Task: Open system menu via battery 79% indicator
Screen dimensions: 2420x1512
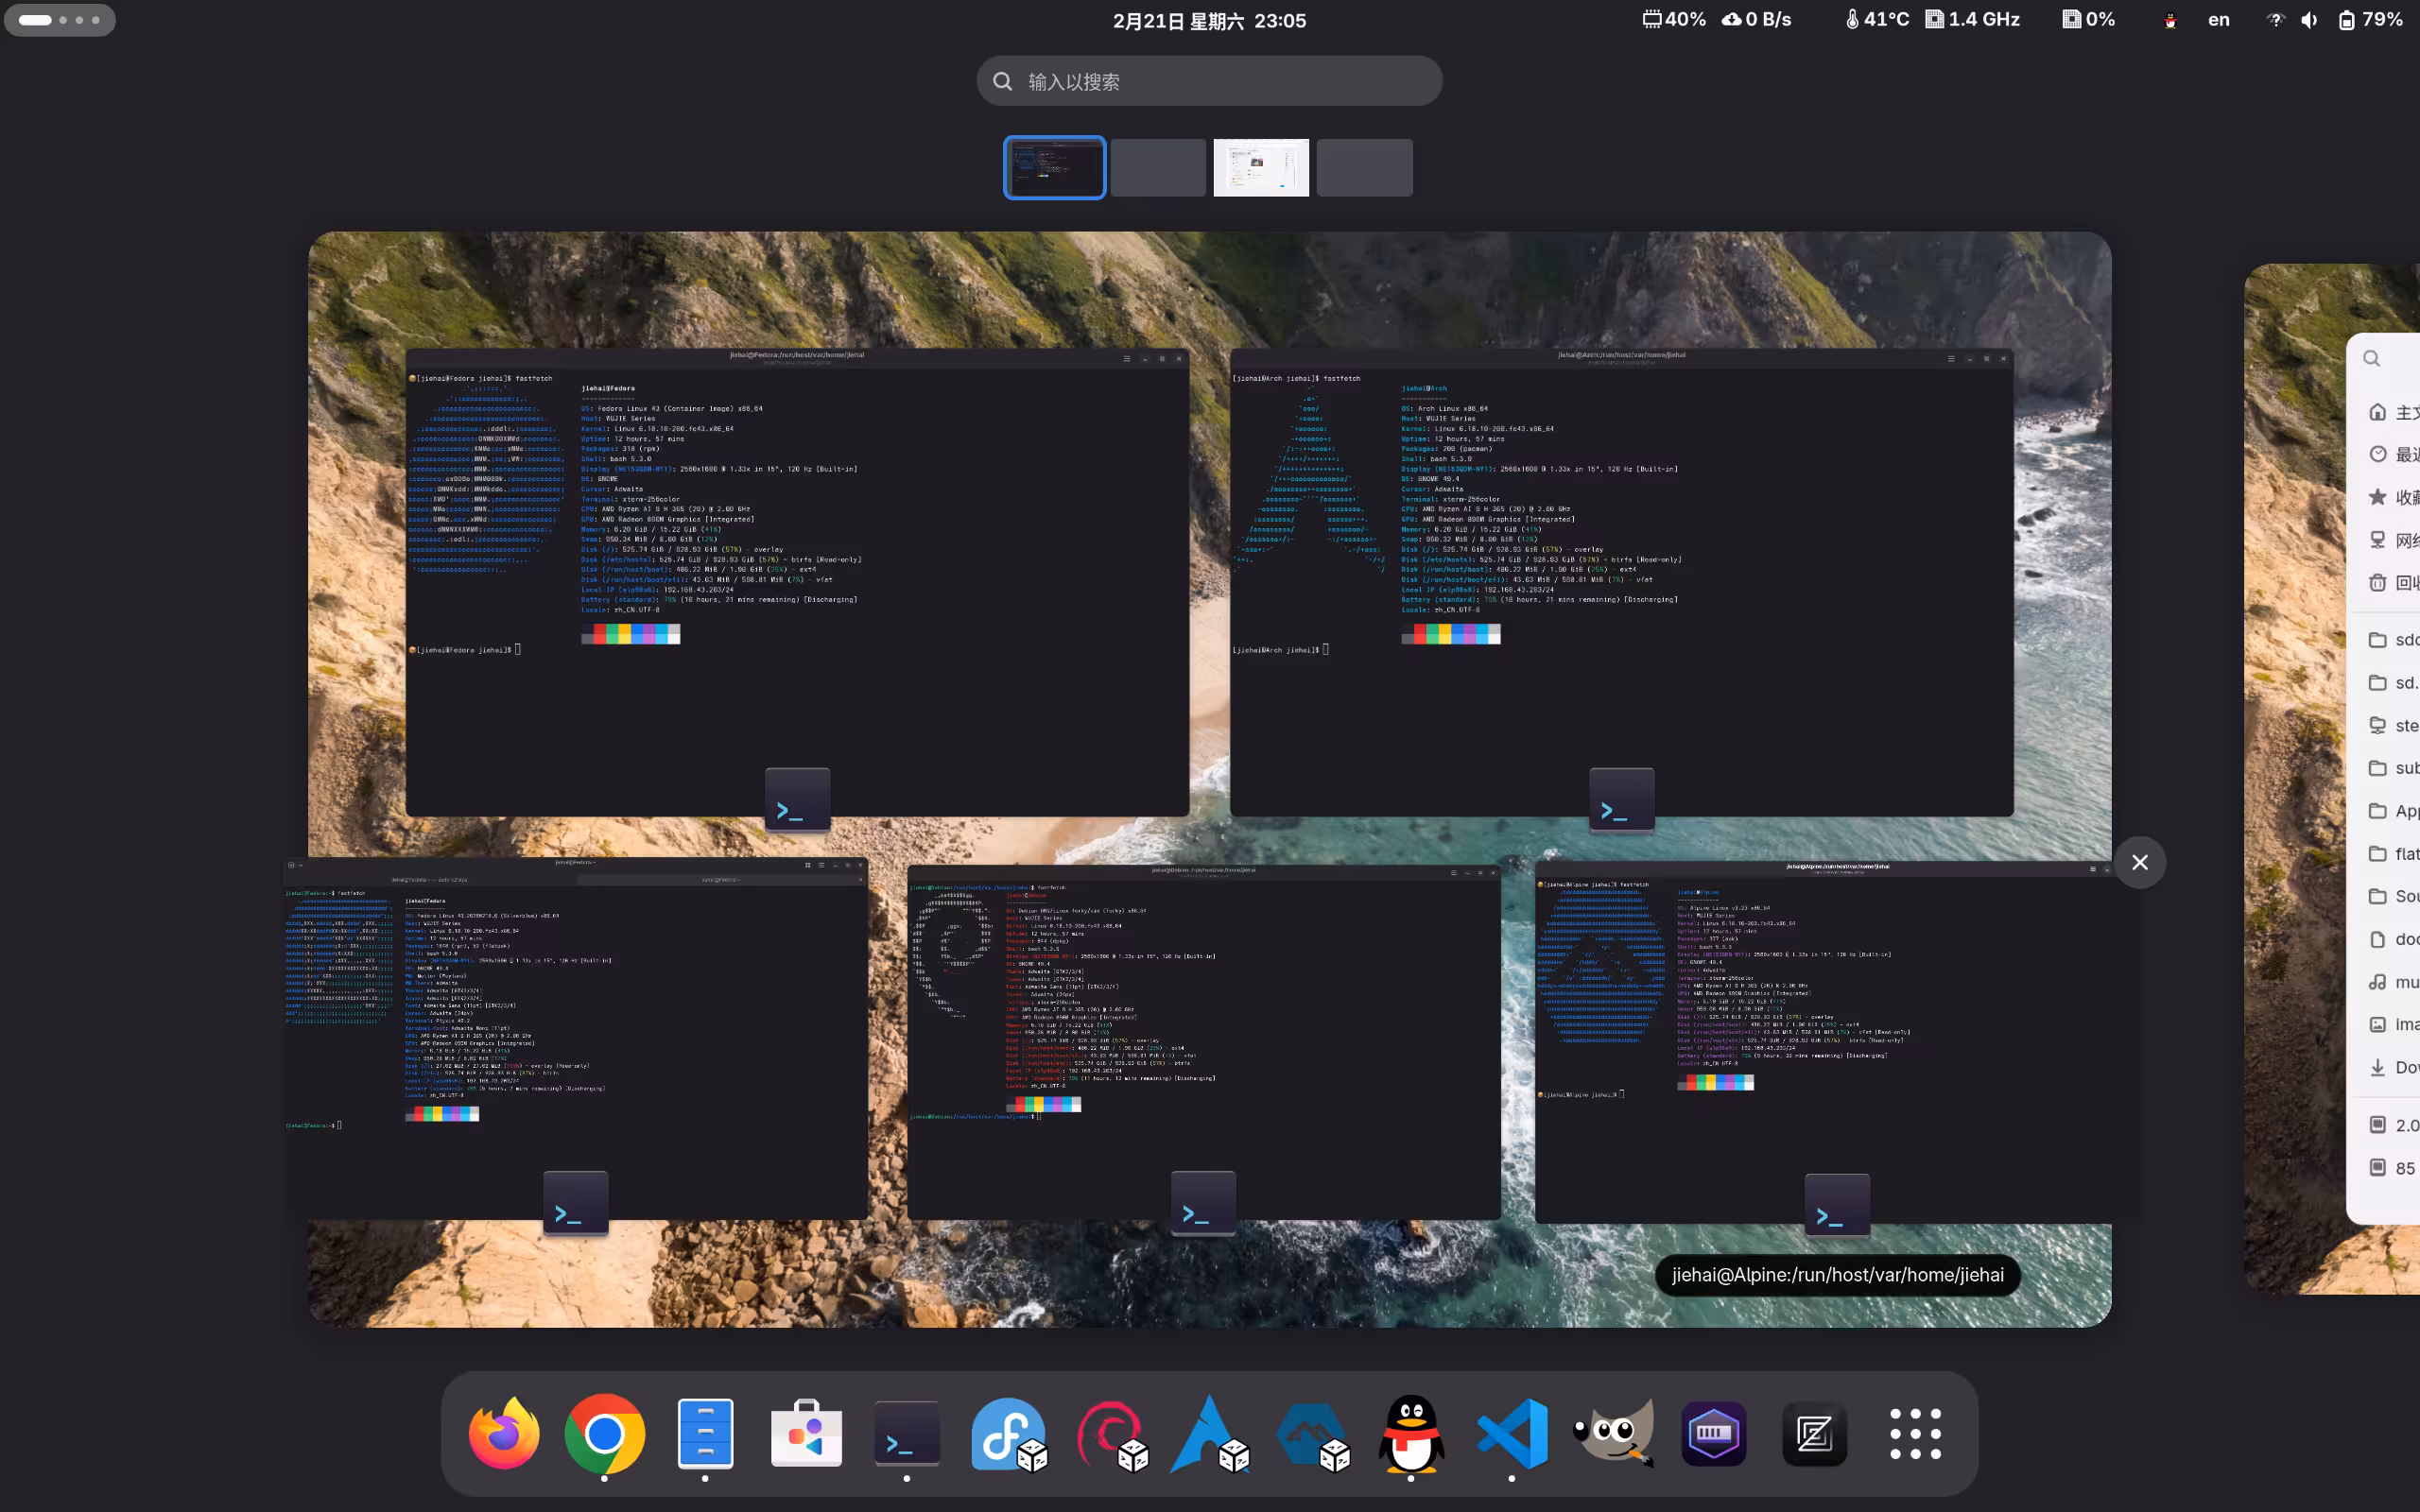Action: click(2370, 20)
